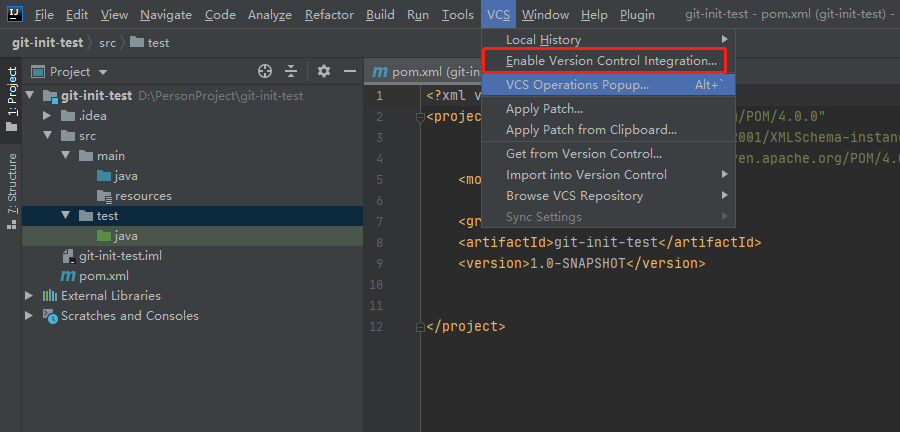This screenshot has height=432, width=900.
Task: Open the Analyze menu
Action: coord(270,15)
